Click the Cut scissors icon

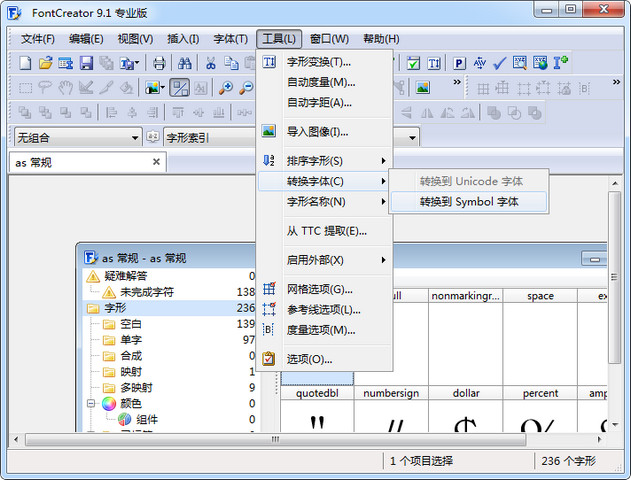click(x=210, y=63)
